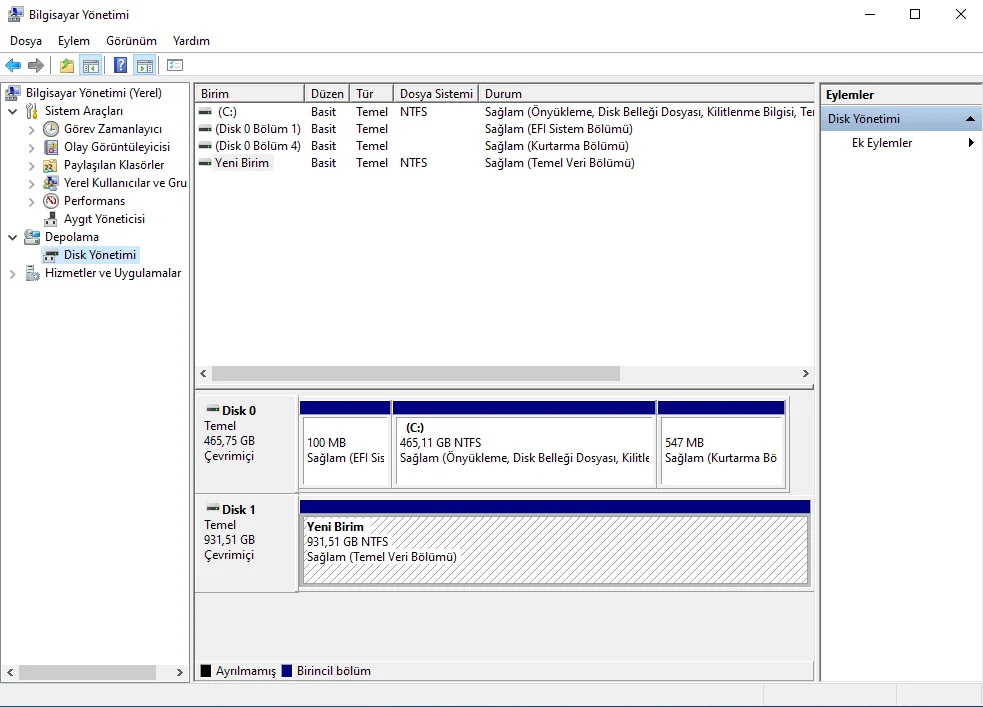The image size is (983, 707).
Task: Expand Hizmetler ve Uygulamalar node
Action: coord(12,274)
